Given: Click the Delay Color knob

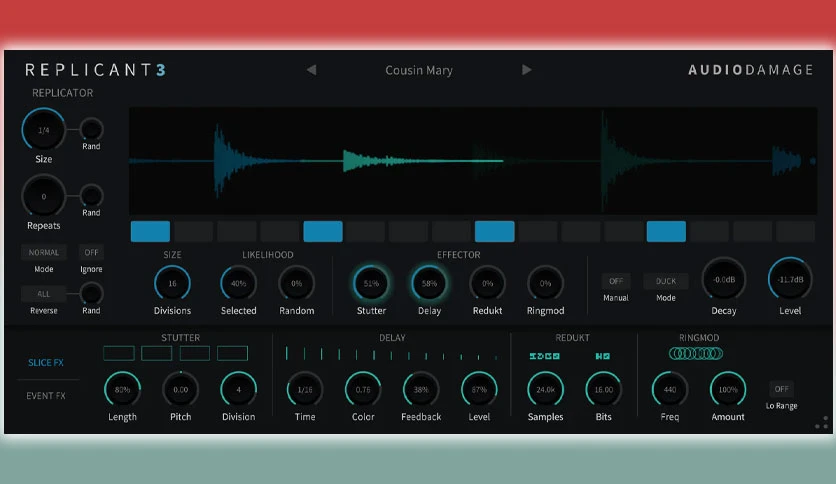Looking at the screenshot, I should click(x=363, y=390).
